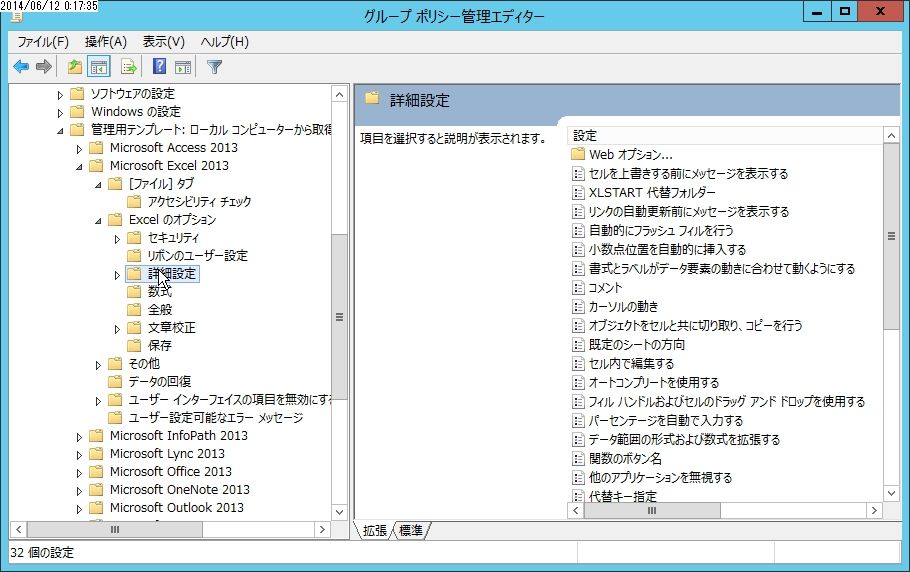Image resolution: width=910 pixels, height=572 pixels.
Task: Expand the セキュリティ node
Action: click(x=117, y=238)
